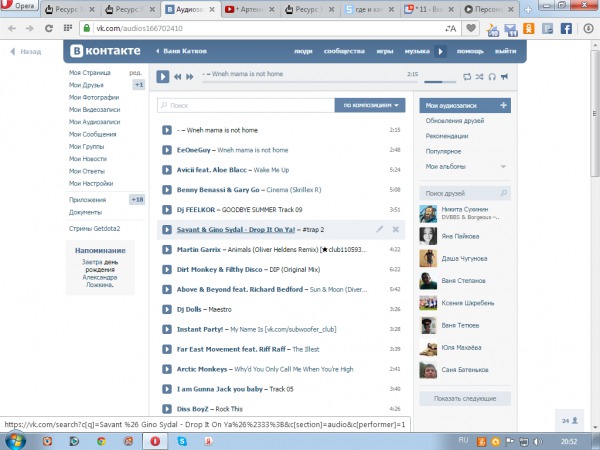Toggle repeat mode in audio player
Screen dimensions: 600x450
(467, 77)
